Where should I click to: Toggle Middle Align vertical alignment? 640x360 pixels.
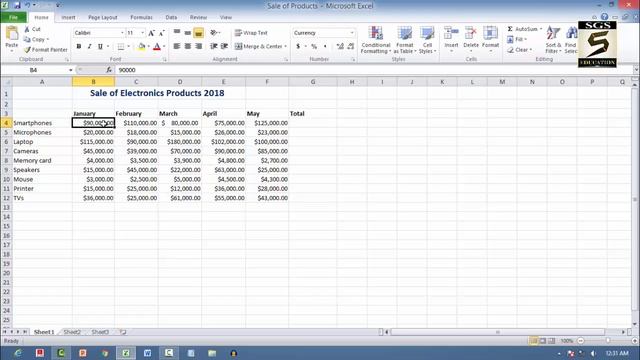188,33
